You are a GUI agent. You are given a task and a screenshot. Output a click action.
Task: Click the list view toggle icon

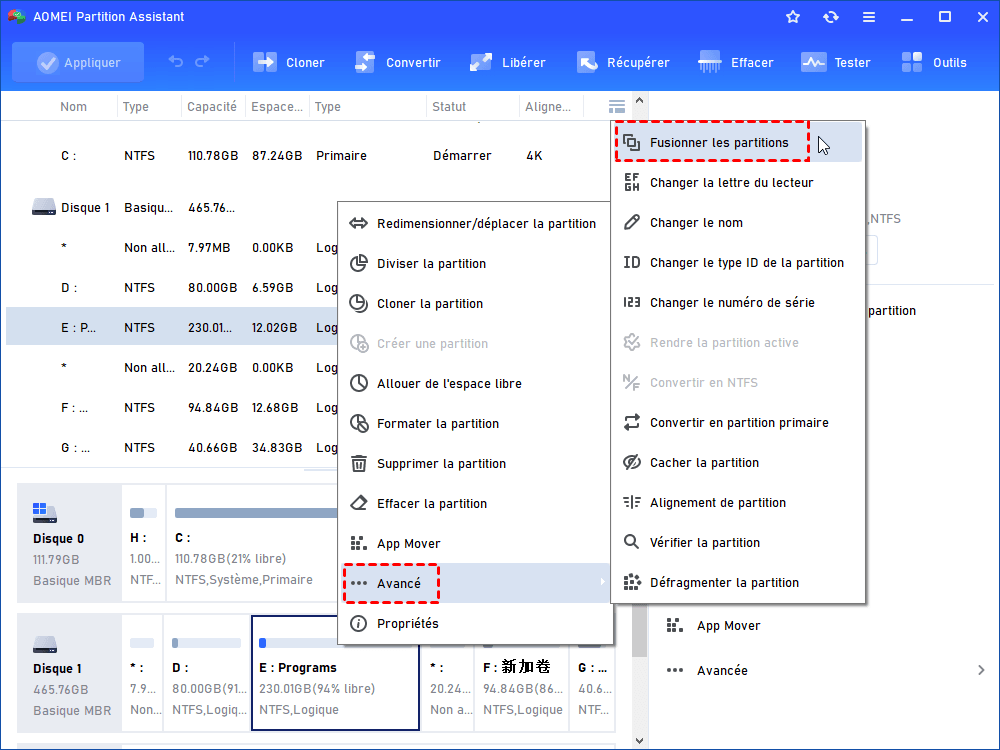click(617, 107)
